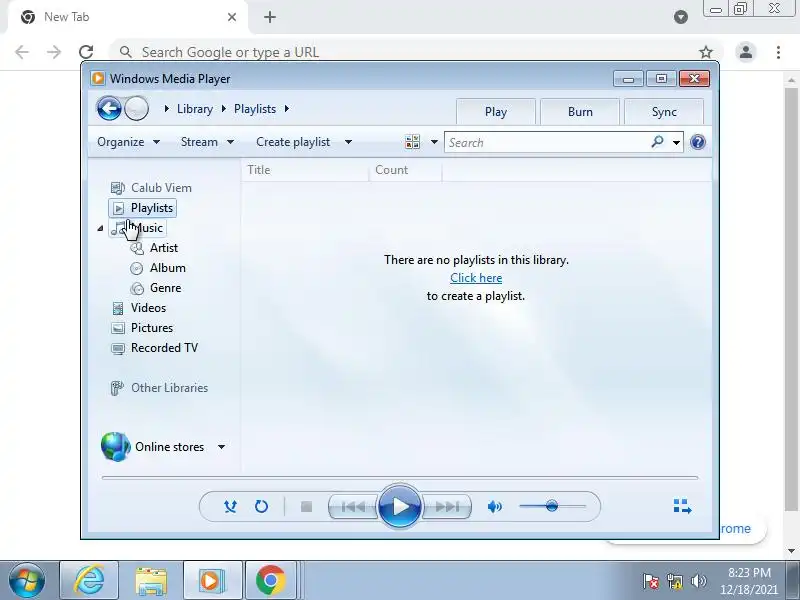Image resolution: width=800 pixels, height=600 pixels.
Task: Switch to the Play tab
Action: [495, 112]
